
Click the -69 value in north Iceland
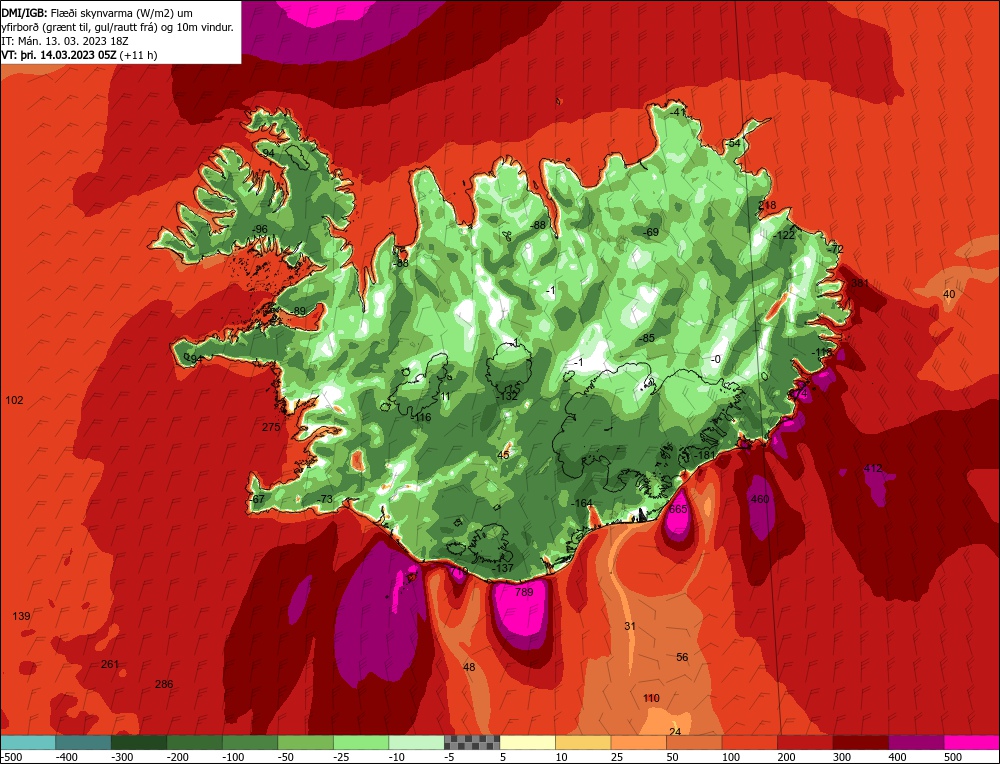coord(651,232)
